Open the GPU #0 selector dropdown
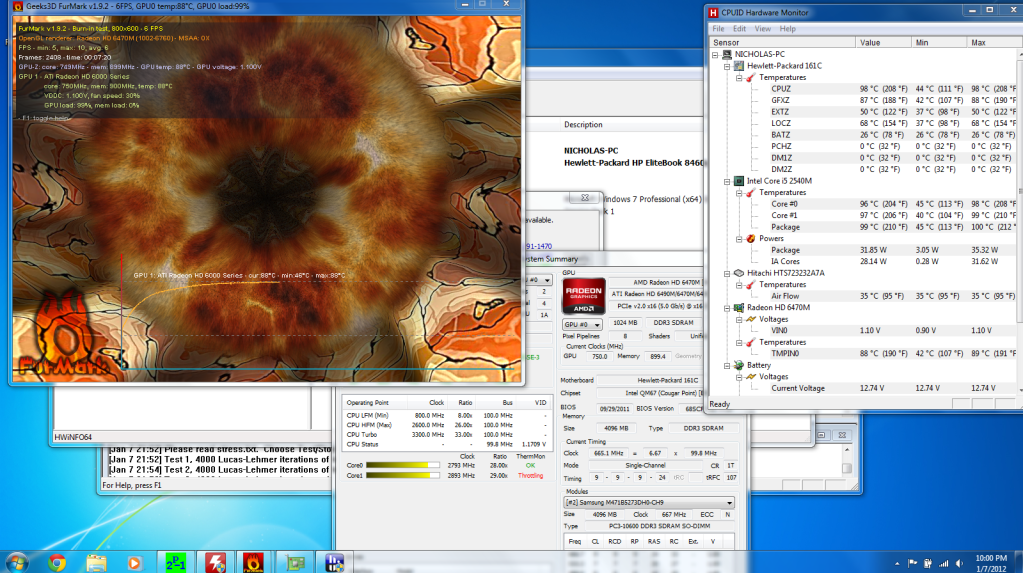 [x=582, y=324]
